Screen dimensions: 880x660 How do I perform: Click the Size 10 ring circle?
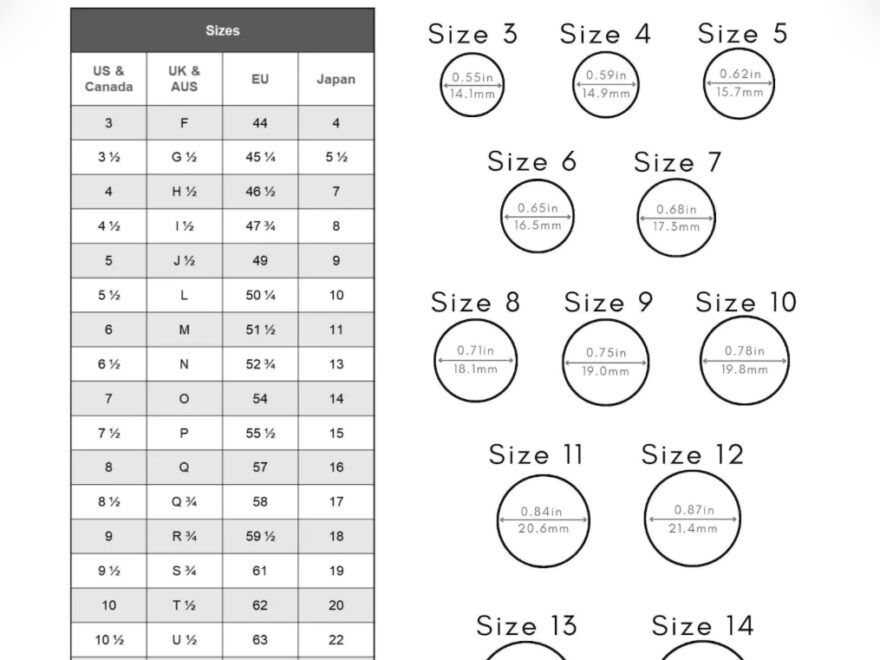pyautogui.click(x=744, y=360)
